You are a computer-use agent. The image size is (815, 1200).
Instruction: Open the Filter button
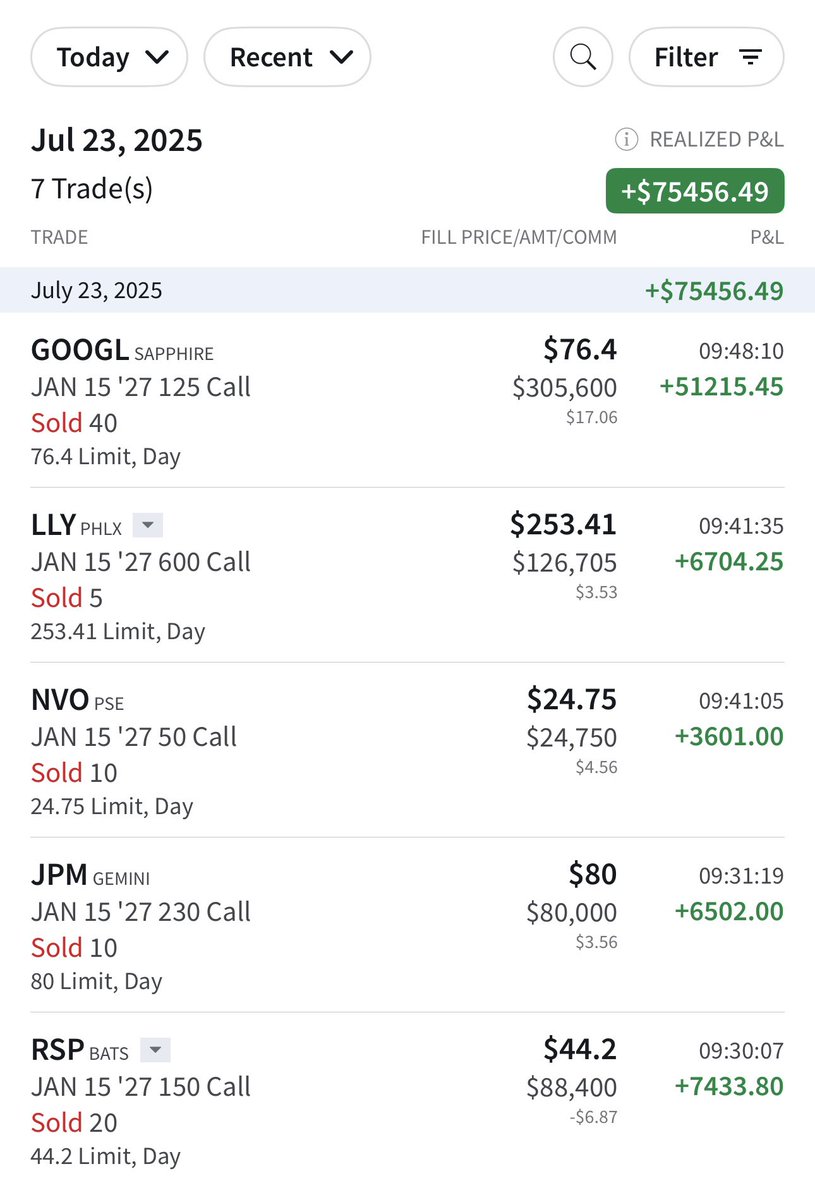pos(706,57)
